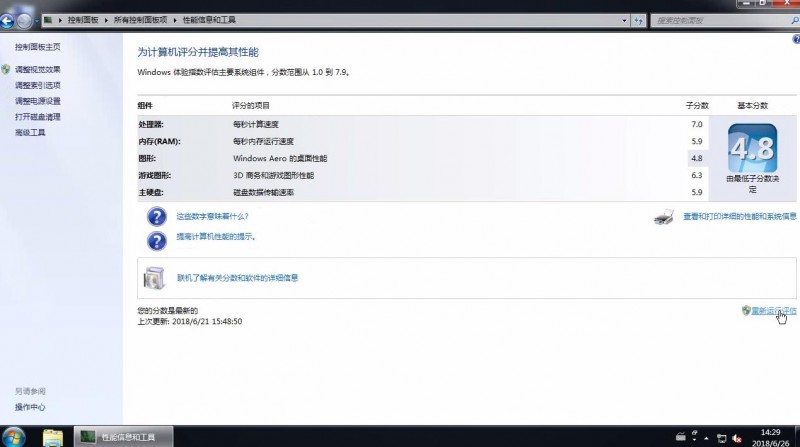Click the 4.8 base score badge

(753, 148)
